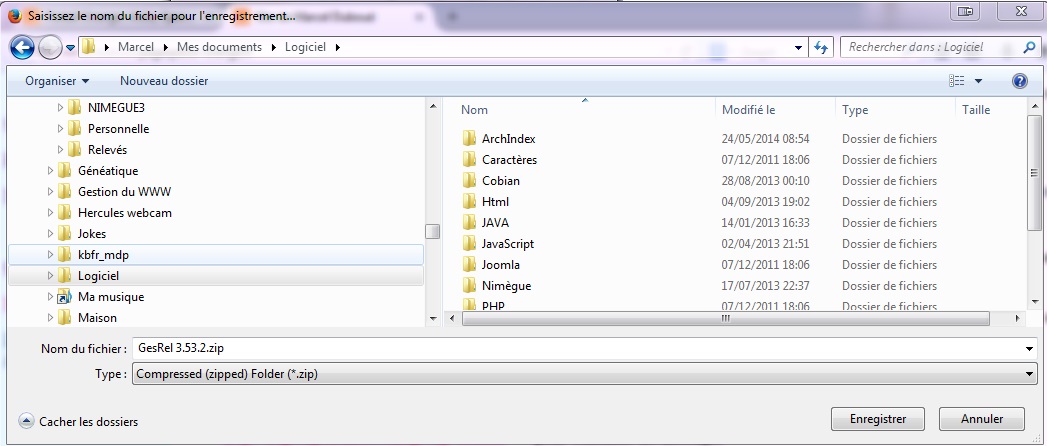Expand the NIMEGUE3 tree folder

click(x=60, y=107)
